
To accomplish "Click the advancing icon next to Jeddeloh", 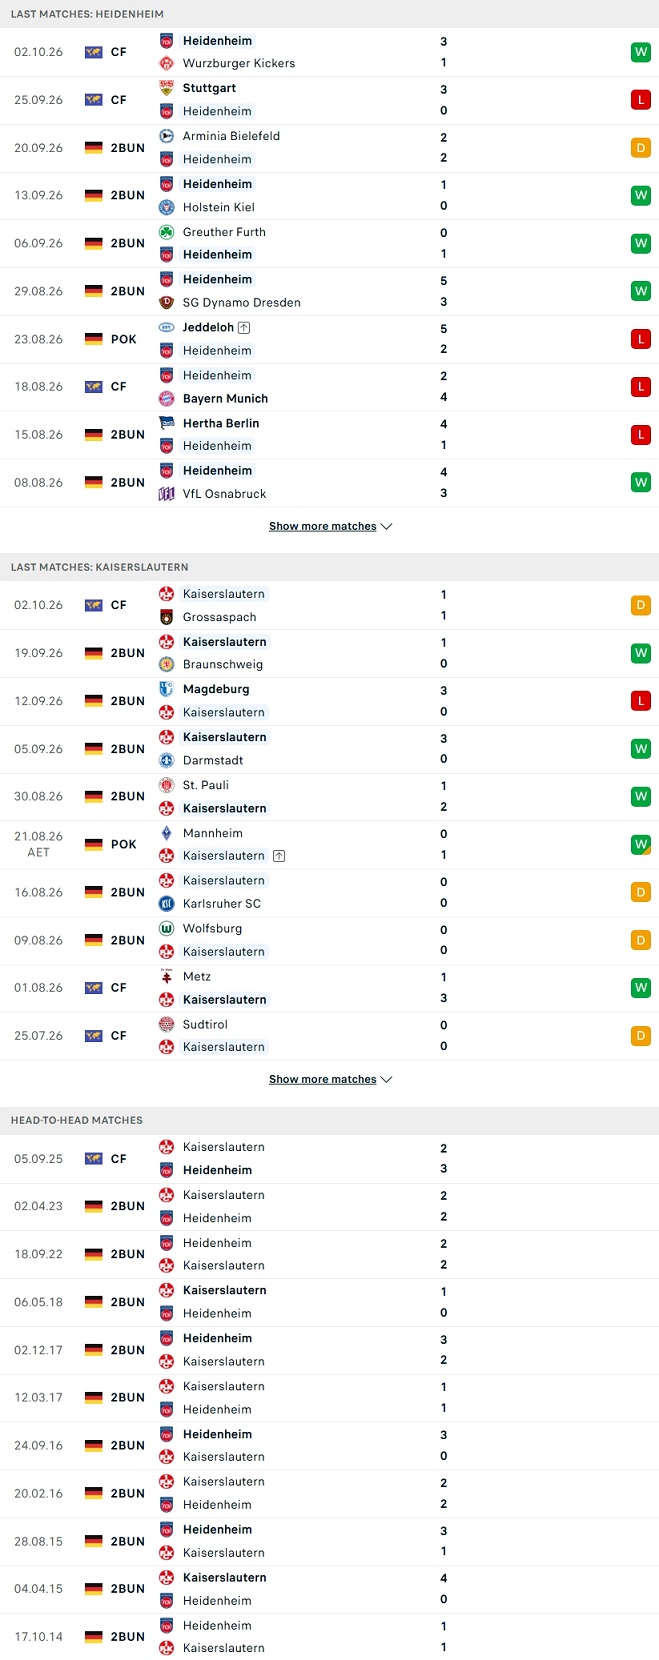I will (x=244, y=327).
